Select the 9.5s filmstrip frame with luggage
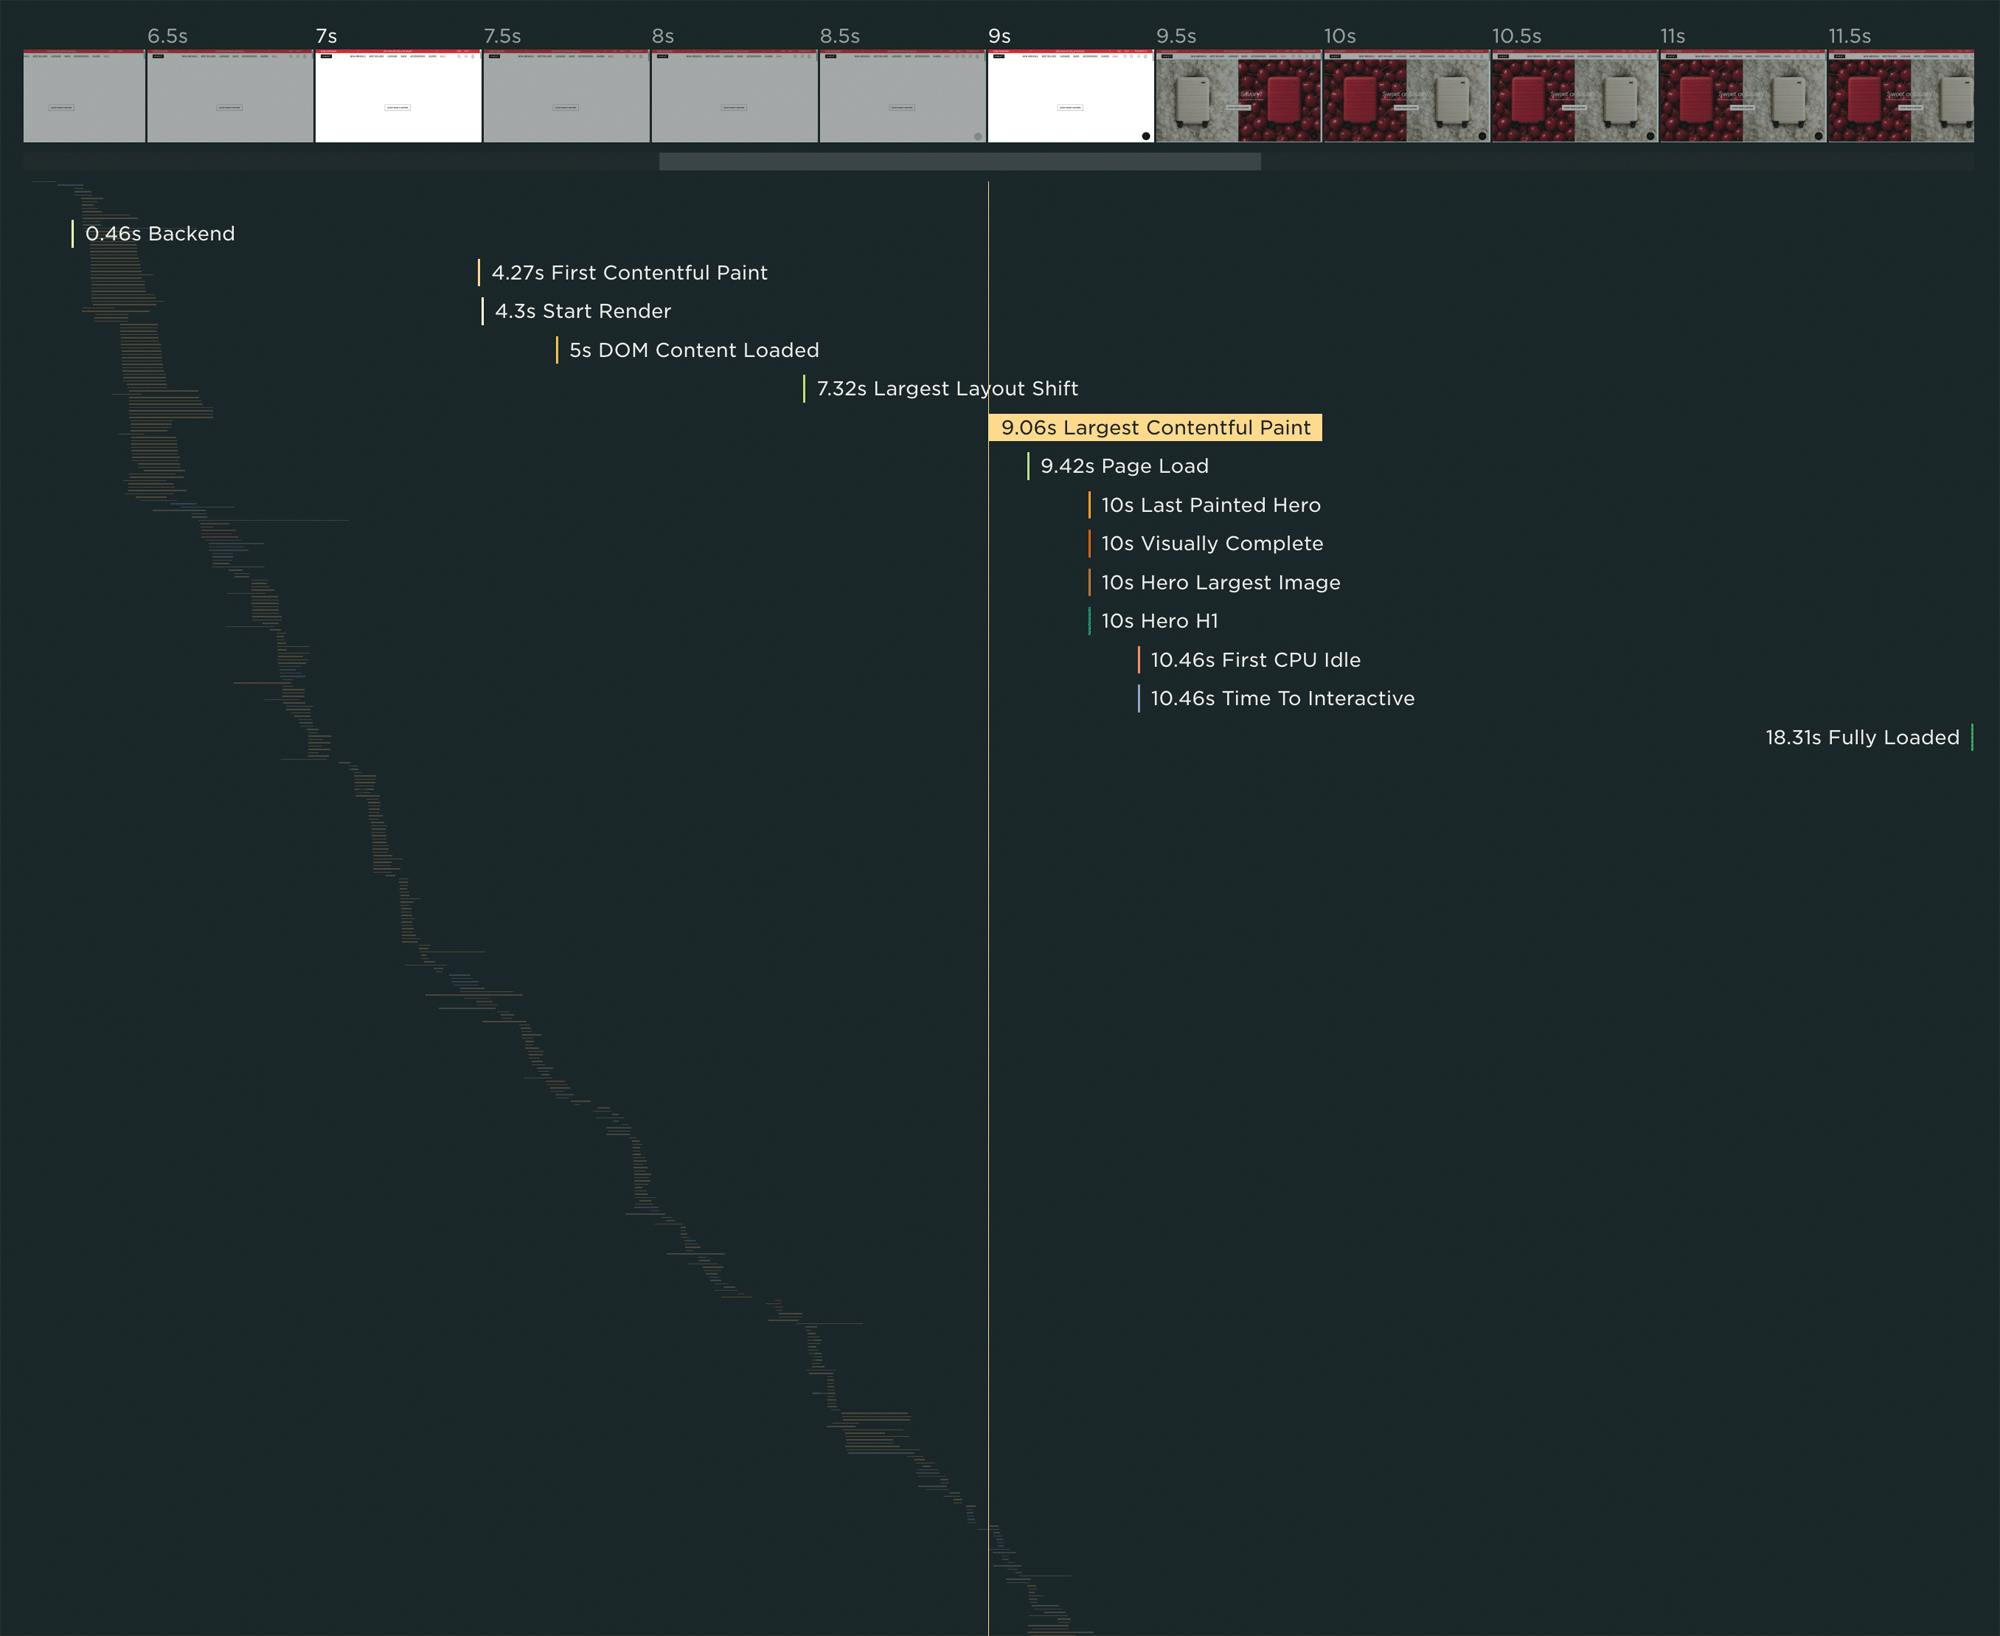Viewport: 2000px width, 1636px height. pyautogui.click(x=1238, y=97)
